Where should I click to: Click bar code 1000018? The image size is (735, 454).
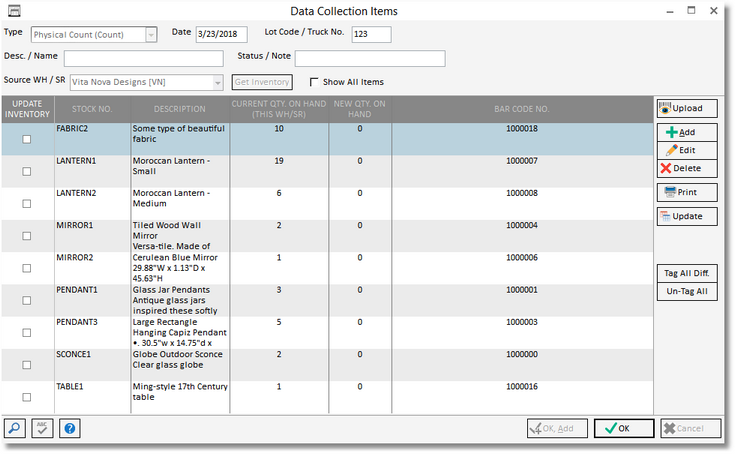click(x=522, y=128)
